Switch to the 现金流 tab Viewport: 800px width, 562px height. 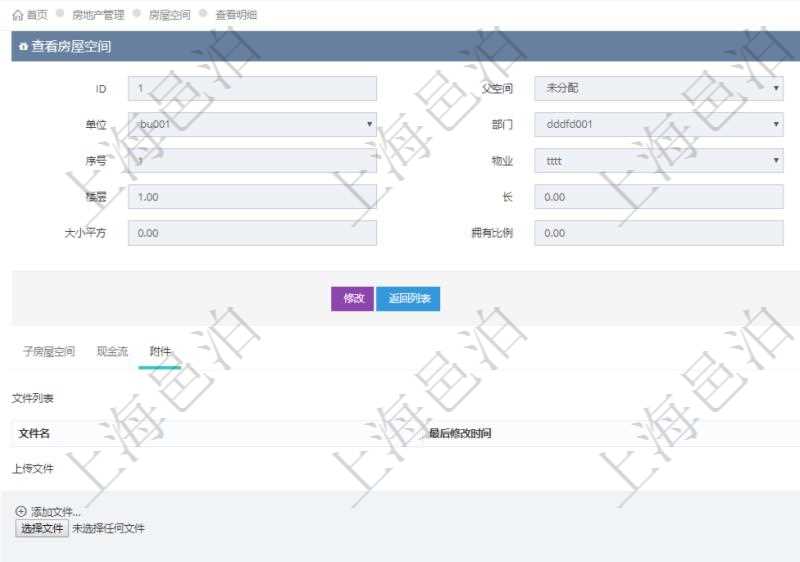click(x=112, y=352)
